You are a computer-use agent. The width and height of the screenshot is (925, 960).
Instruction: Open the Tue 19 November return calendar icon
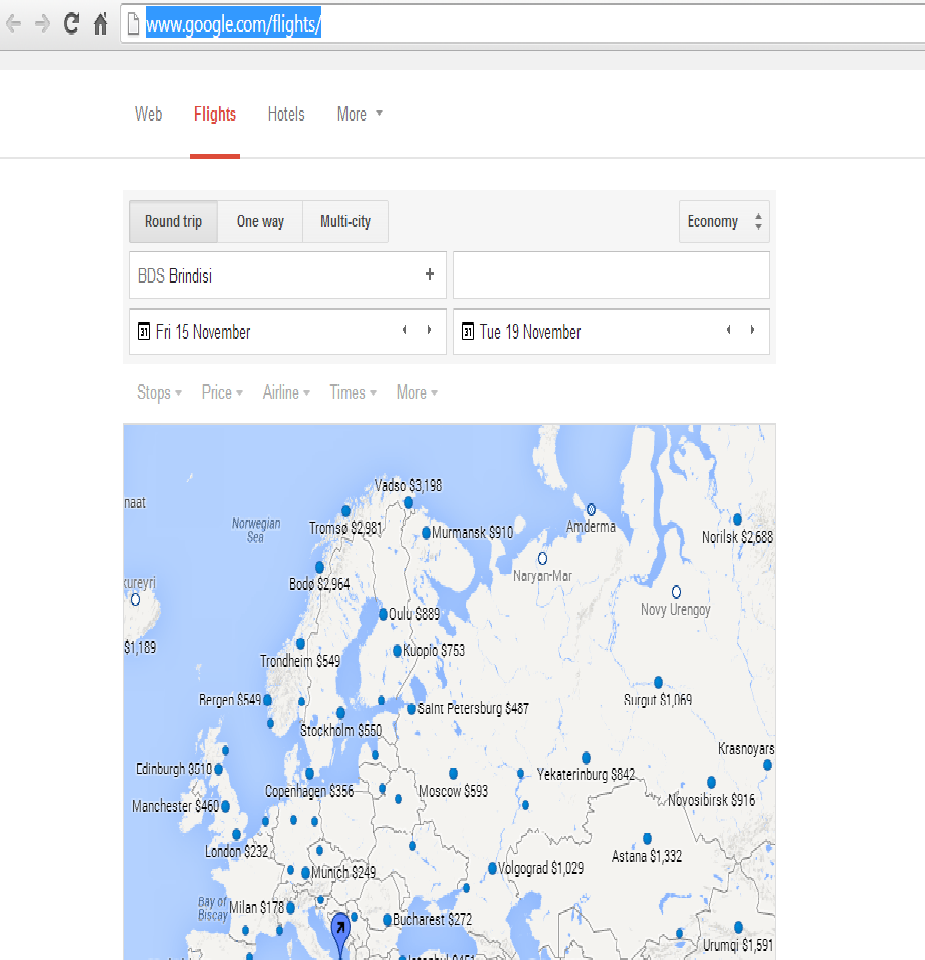point(468,331)
